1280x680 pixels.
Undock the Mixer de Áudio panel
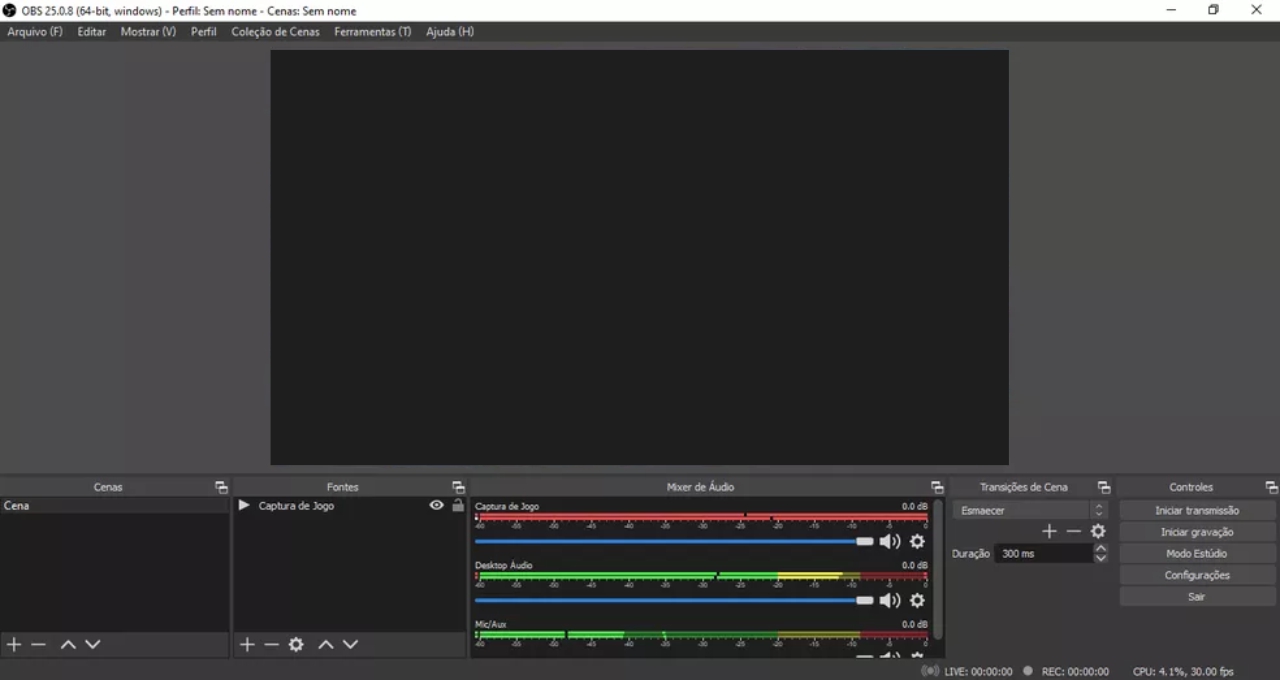pyautogui.click(x=937, y=487)
